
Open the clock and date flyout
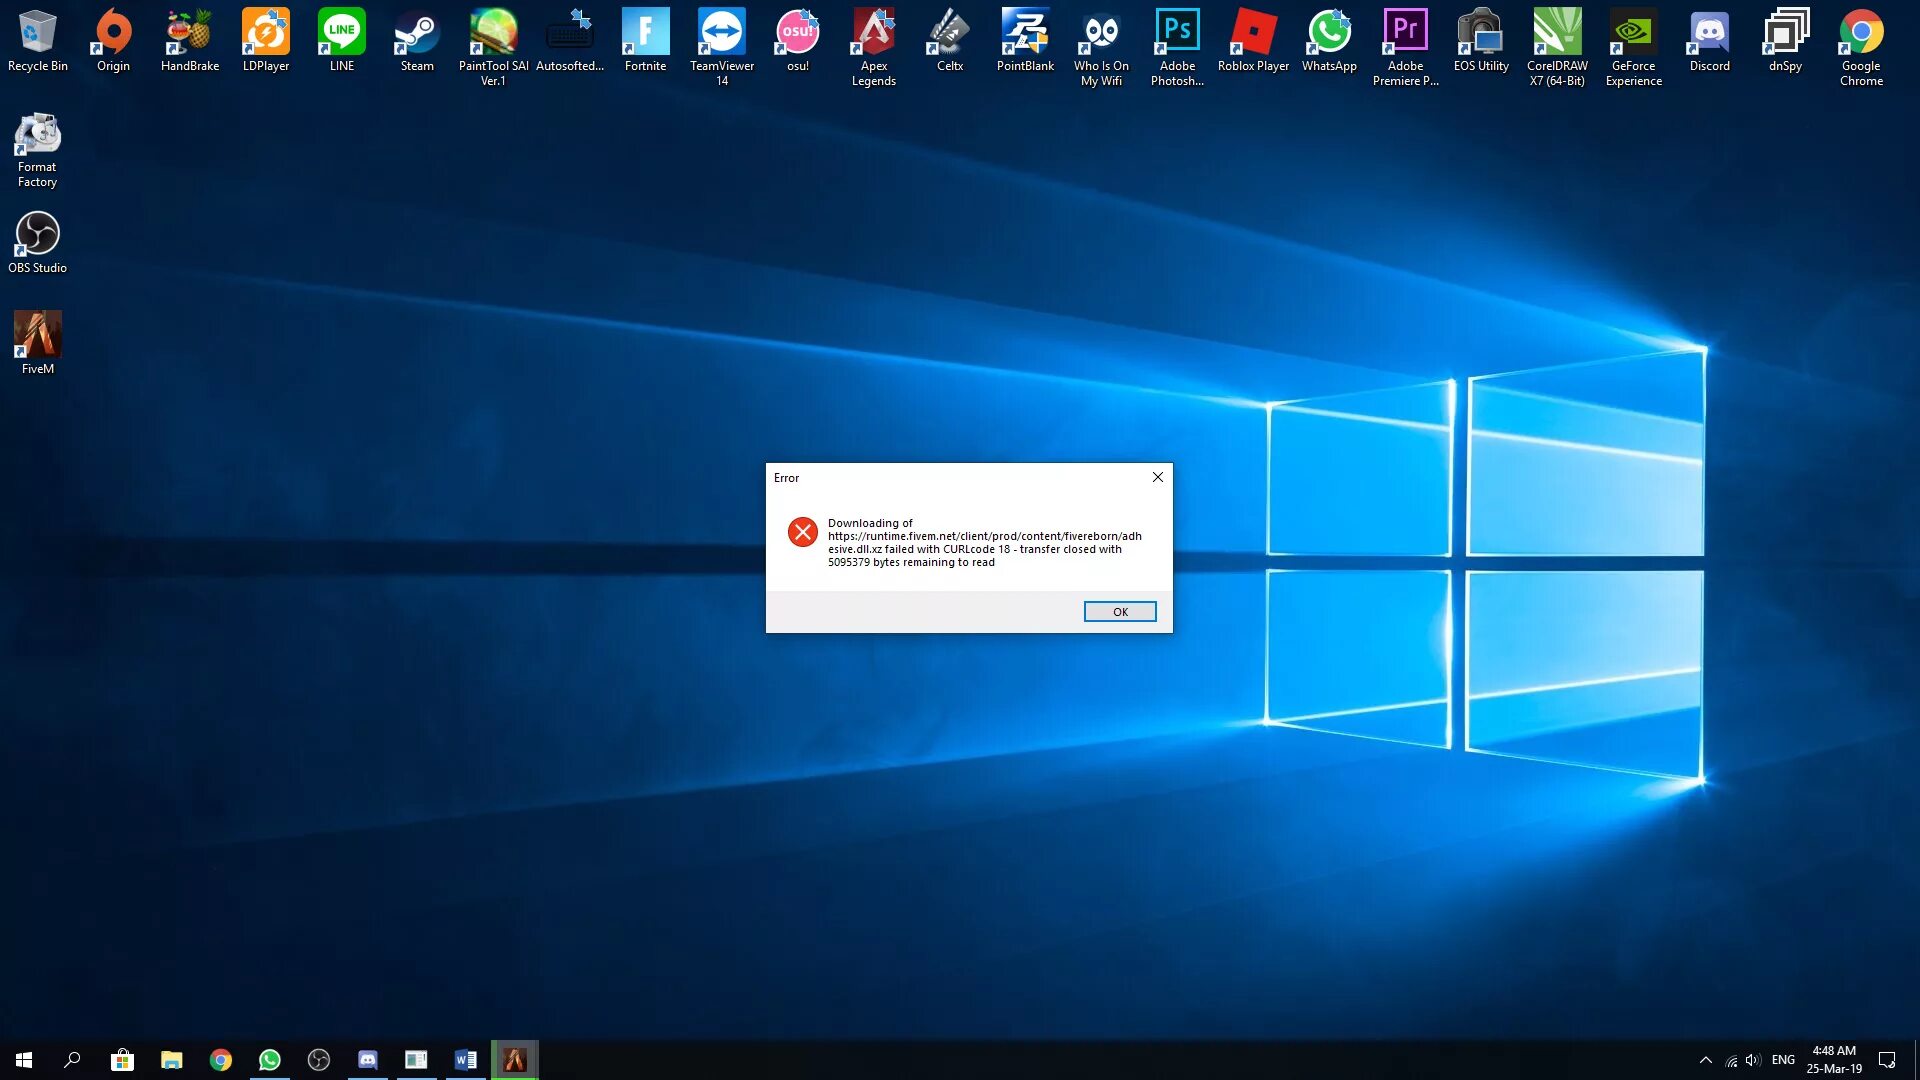(x=1834, y=1060)
